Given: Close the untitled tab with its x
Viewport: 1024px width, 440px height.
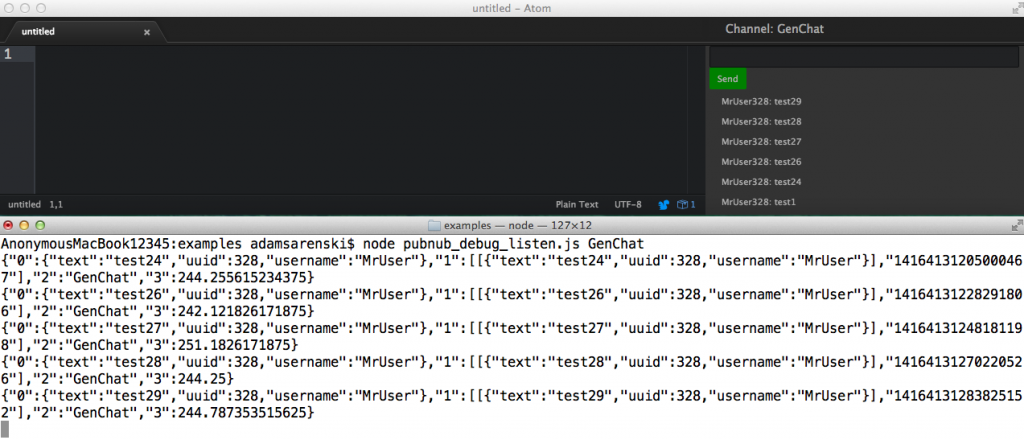Looking at the screenshot, I should coord(147,32).
